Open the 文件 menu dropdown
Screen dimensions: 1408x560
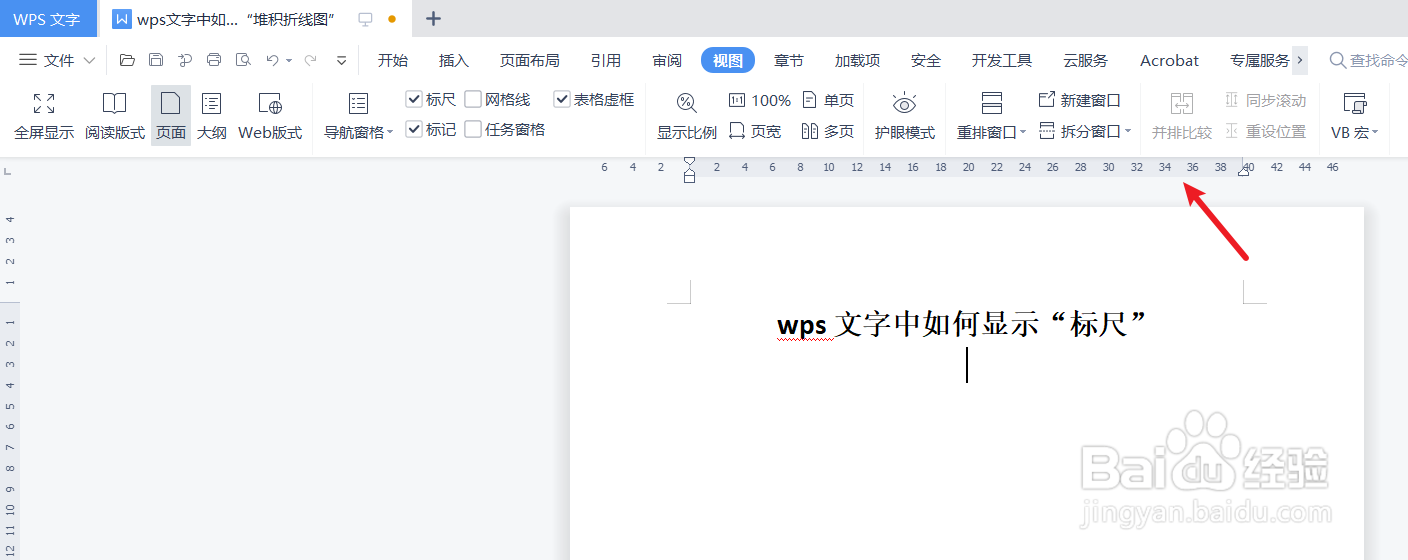[58, 60]
